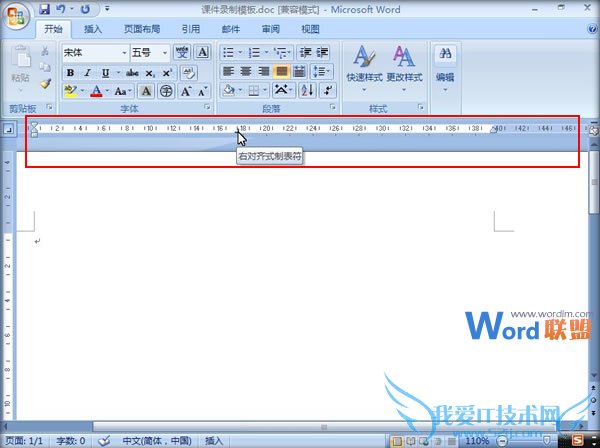
Task: Redo the last action
Action: coord(85,9)
